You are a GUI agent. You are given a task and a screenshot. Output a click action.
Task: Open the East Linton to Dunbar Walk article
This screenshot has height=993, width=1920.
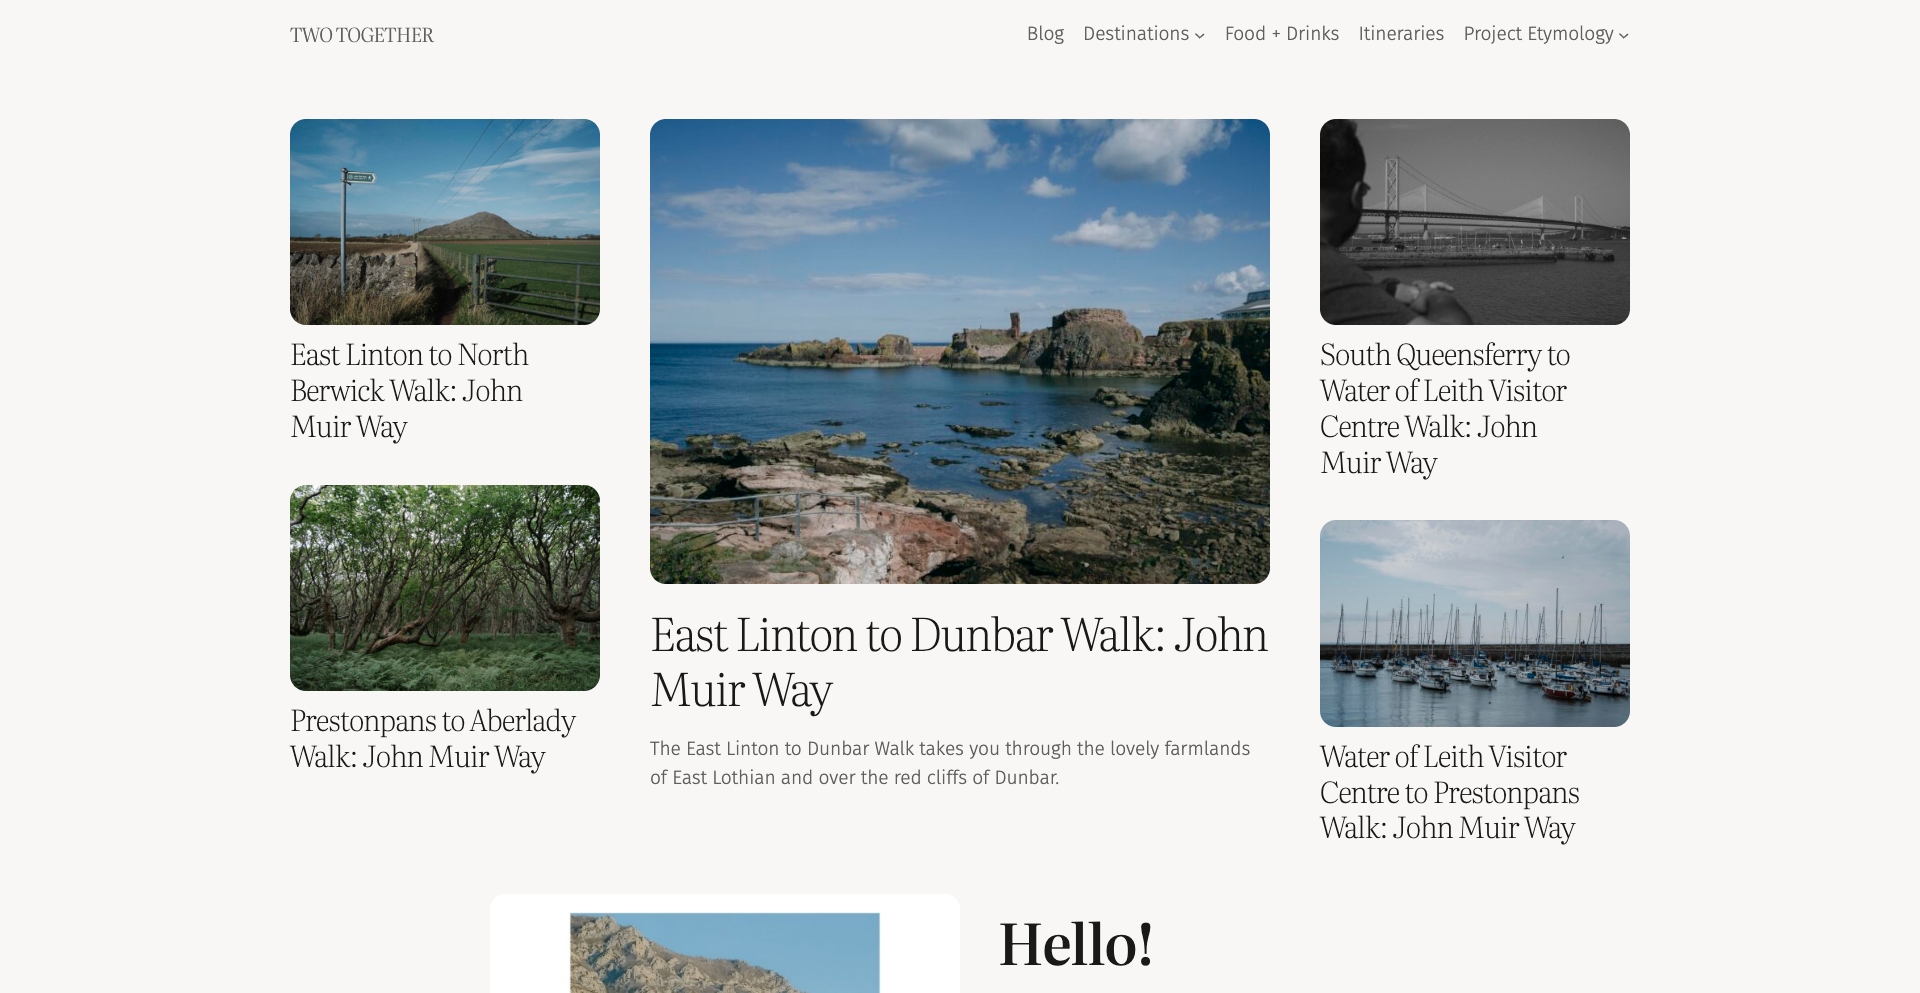pyautogui.click(x=958, y=662)
